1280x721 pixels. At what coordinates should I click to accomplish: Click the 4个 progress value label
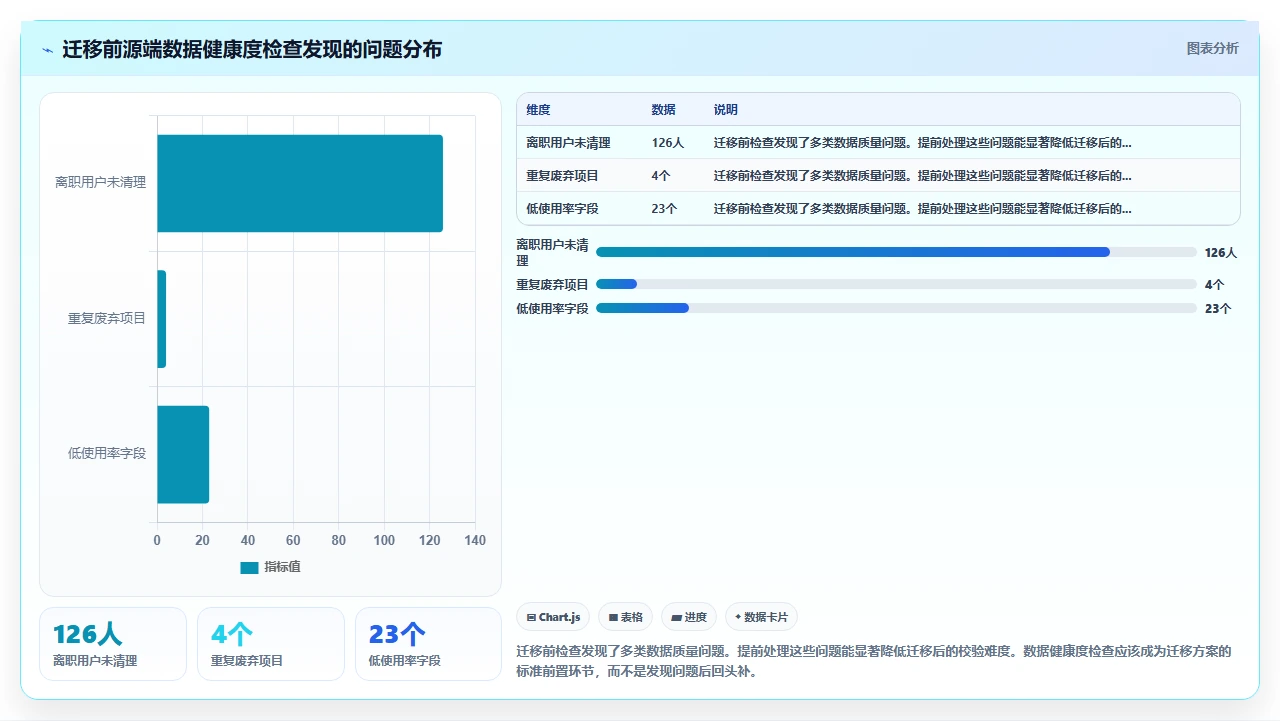(x=1214, y=285)
